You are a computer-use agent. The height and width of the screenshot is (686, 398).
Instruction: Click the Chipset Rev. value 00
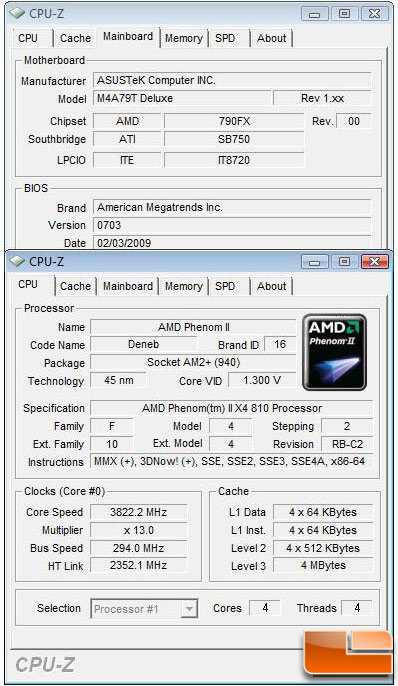354,121
